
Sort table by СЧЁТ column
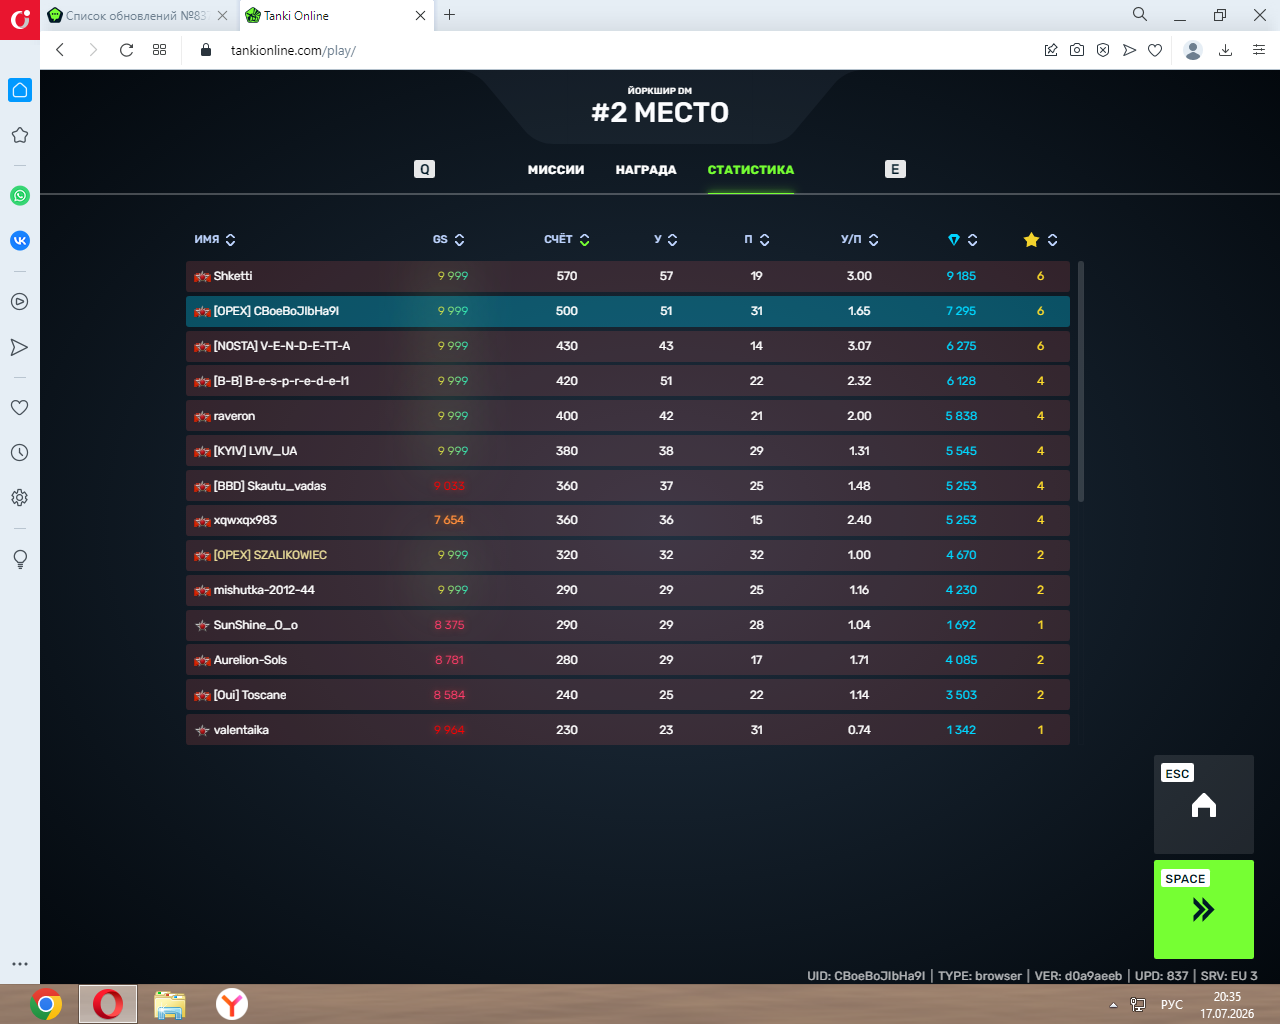click(567, 240)
